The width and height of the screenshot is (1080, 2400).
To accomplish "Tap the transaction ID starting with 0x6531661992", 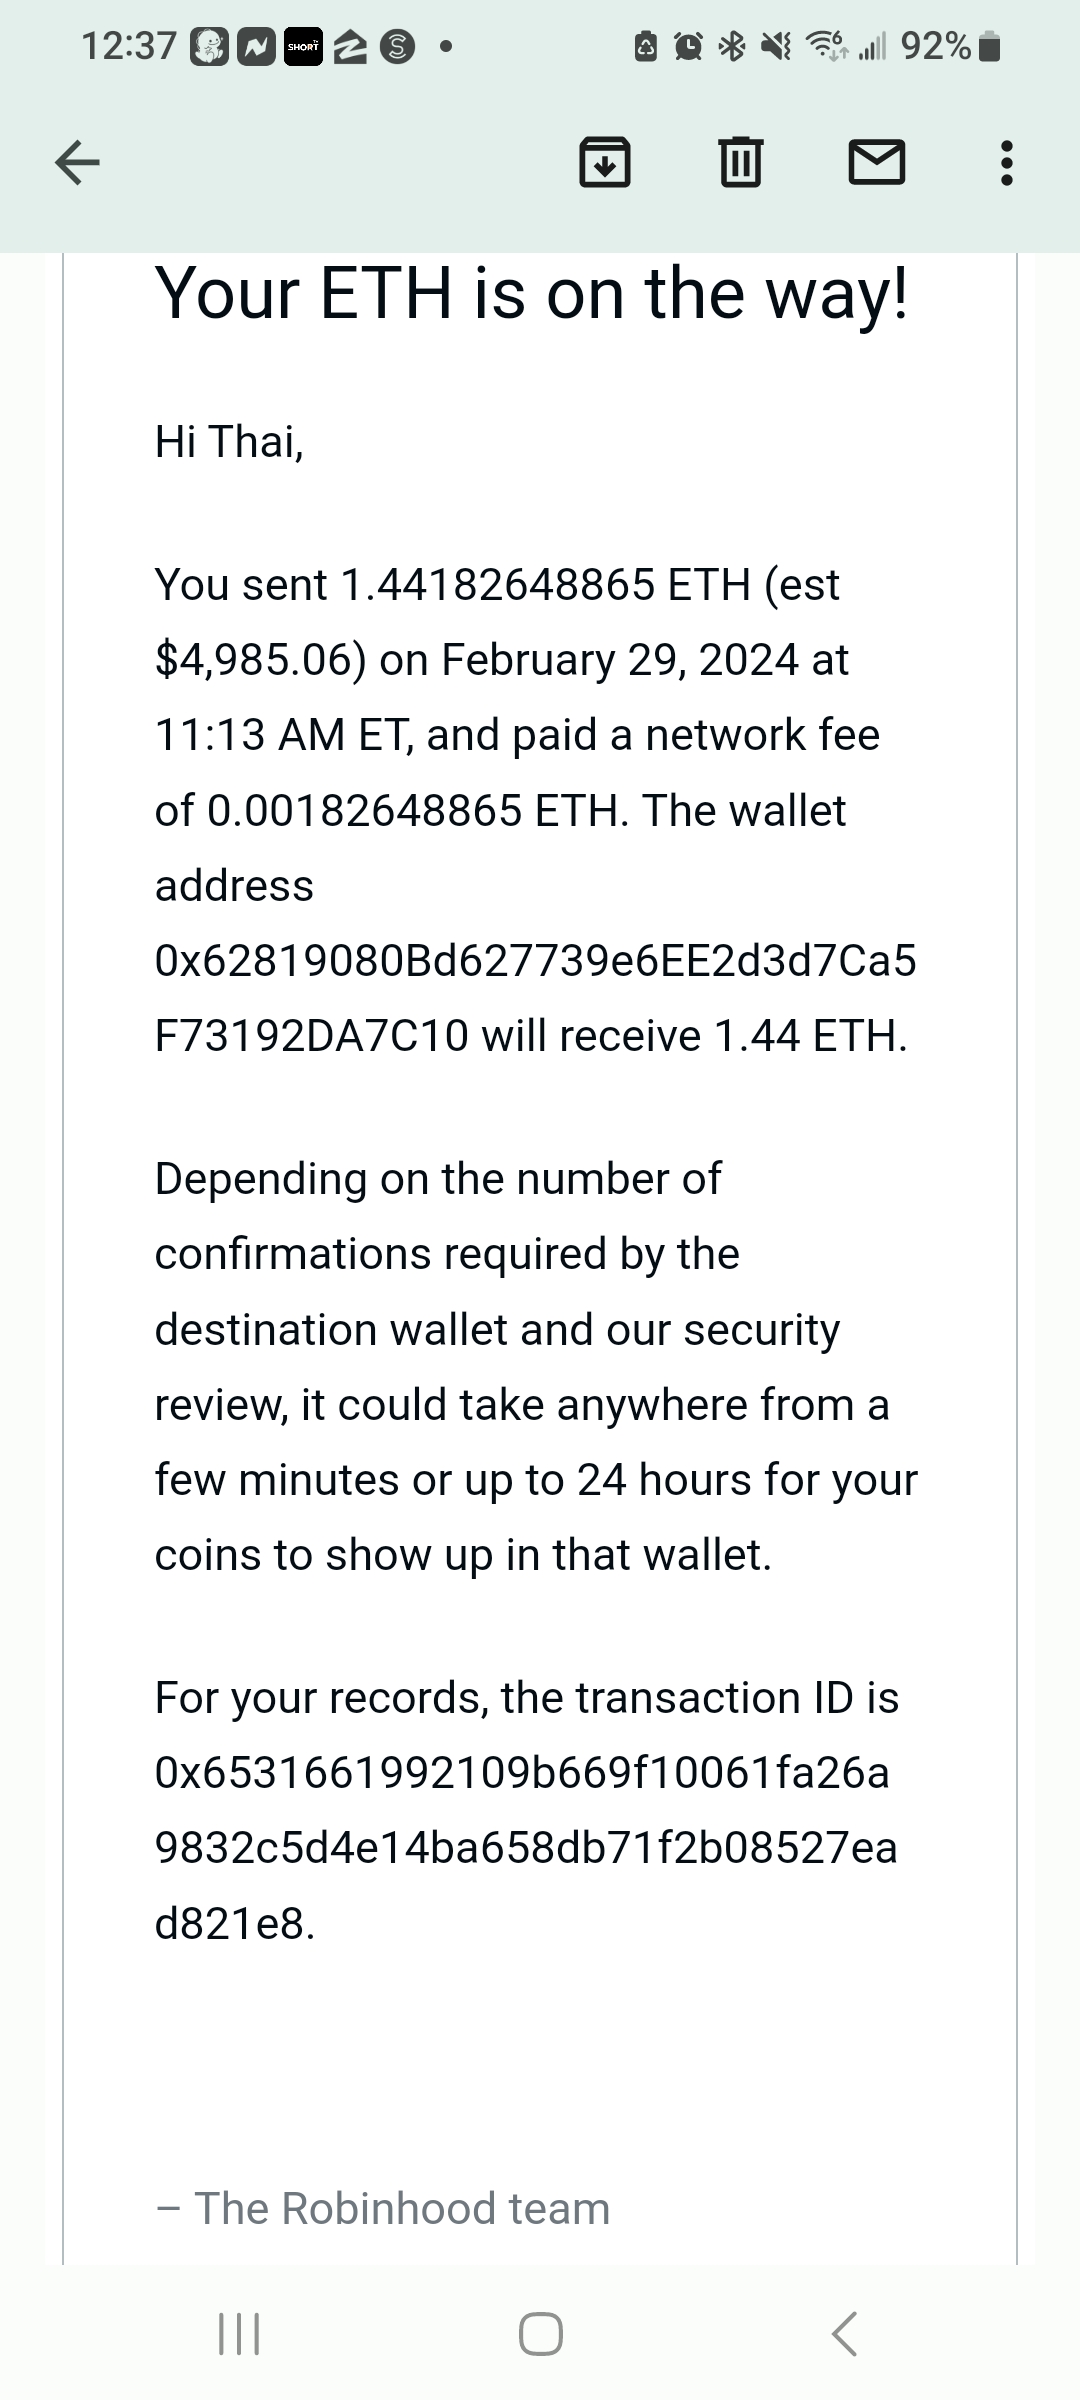I will (x=525, y=1847).
